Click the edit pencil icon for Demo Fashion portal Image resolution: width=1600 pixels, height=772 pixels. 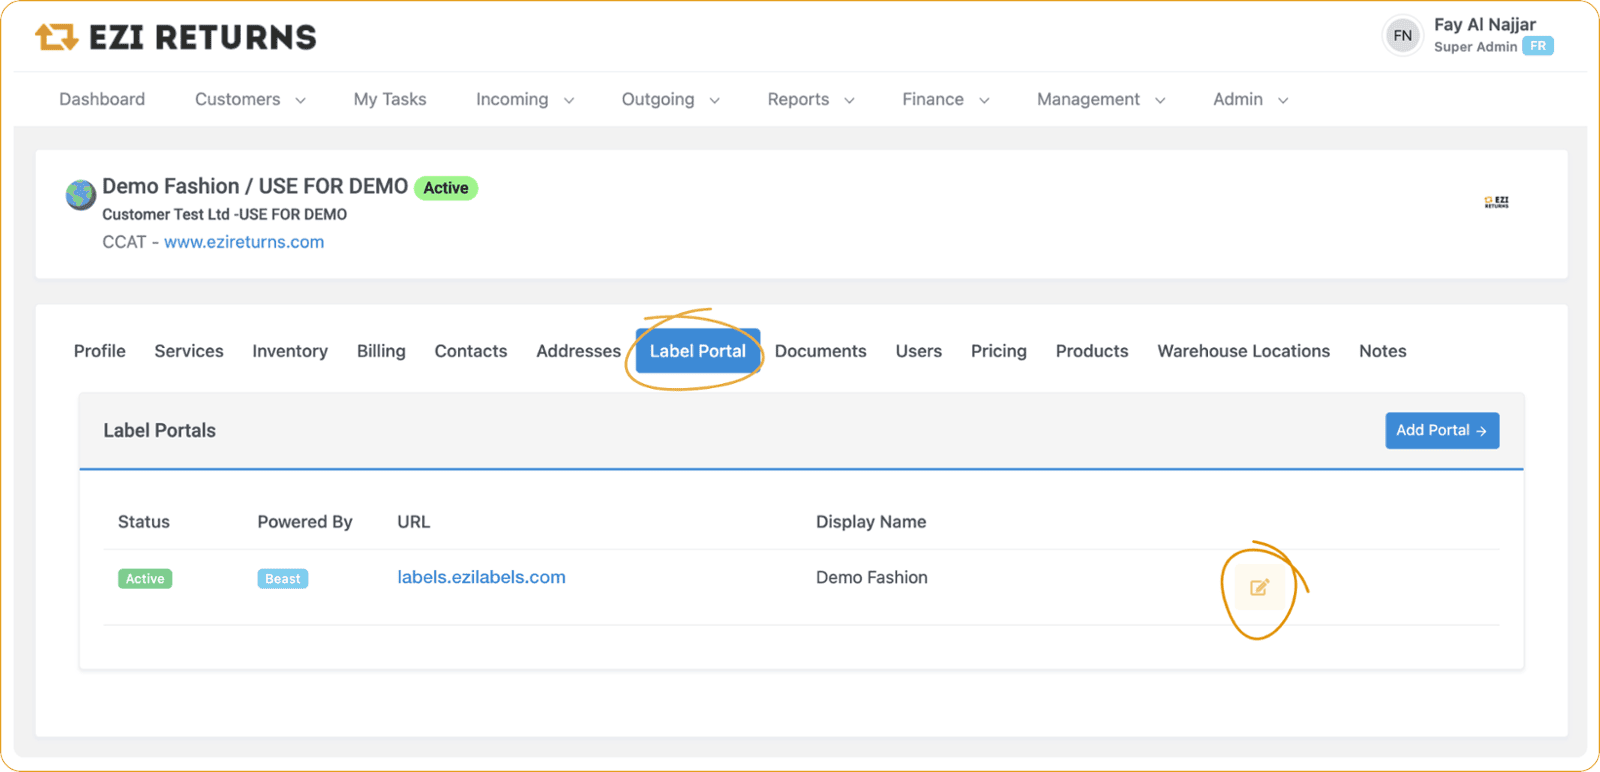1259,588
